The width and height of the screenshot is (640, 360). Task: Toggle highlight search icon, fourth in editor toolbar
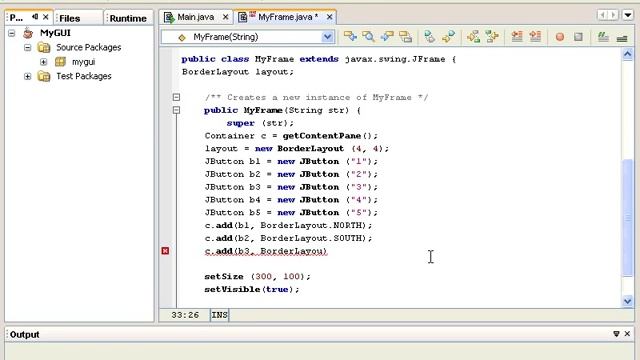(x=406, y=37)
